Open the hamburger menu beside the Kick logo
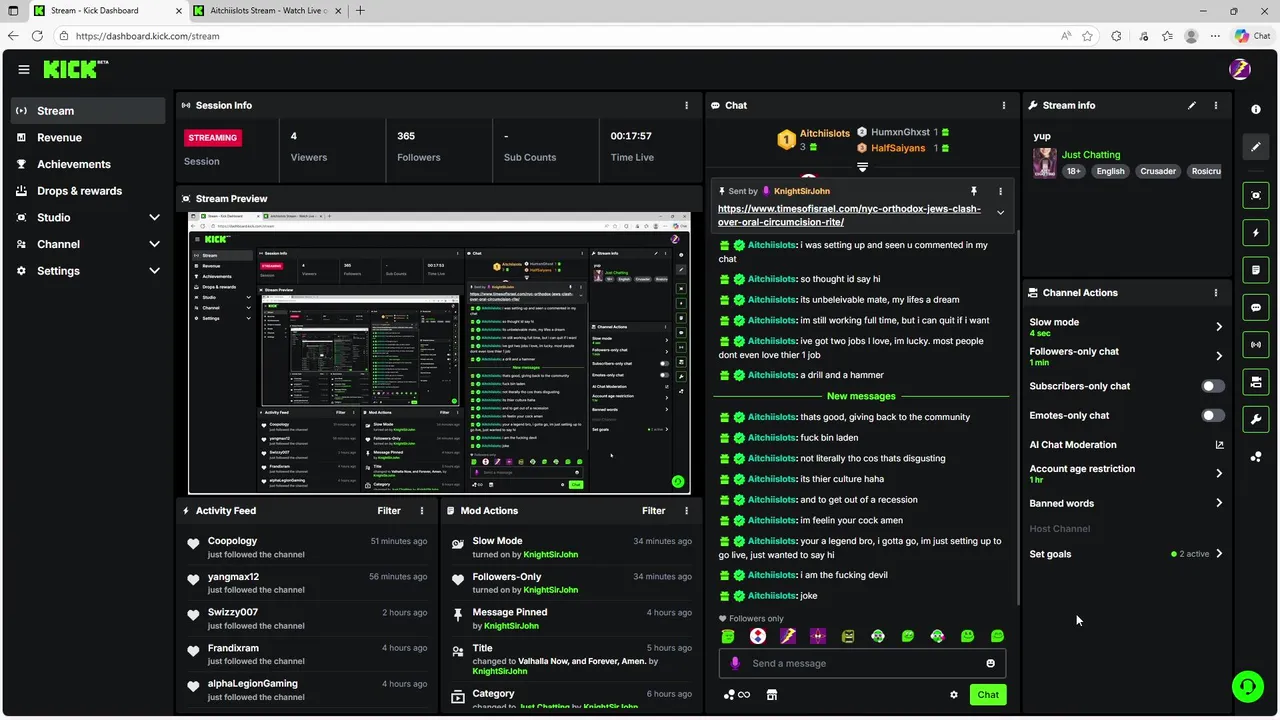Screen dimensions: 1280x720 pos(24,69)
